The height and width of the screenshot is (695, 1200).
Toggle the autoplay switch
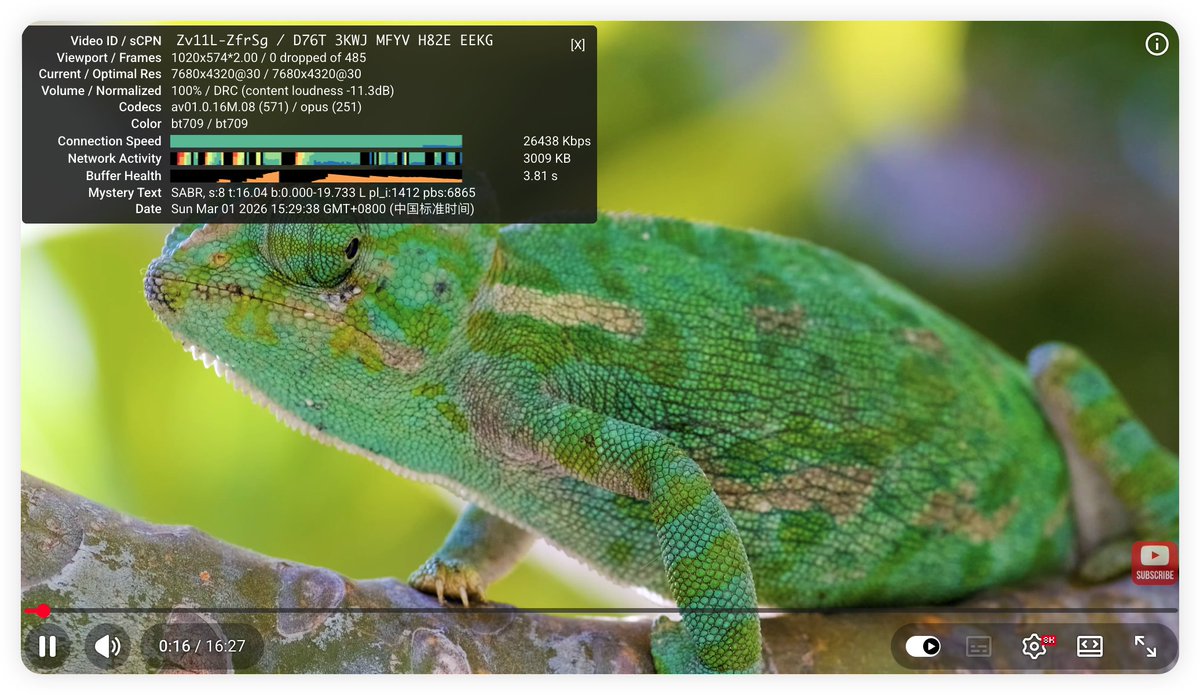[923, 647]
